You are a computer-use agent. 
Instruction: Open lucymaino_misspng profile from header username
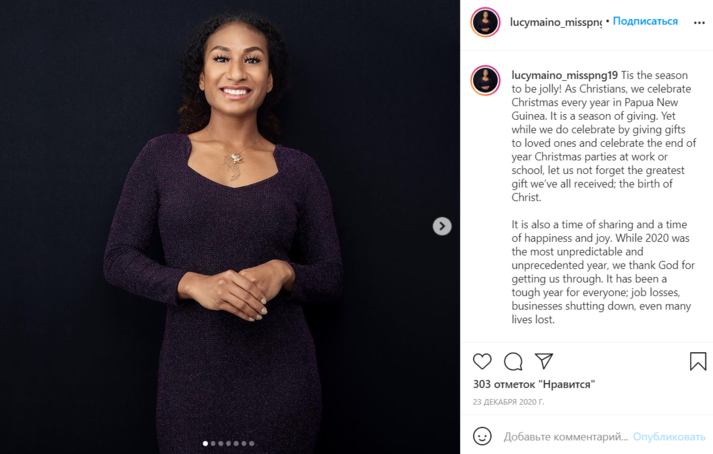click(x=556, y=22)
